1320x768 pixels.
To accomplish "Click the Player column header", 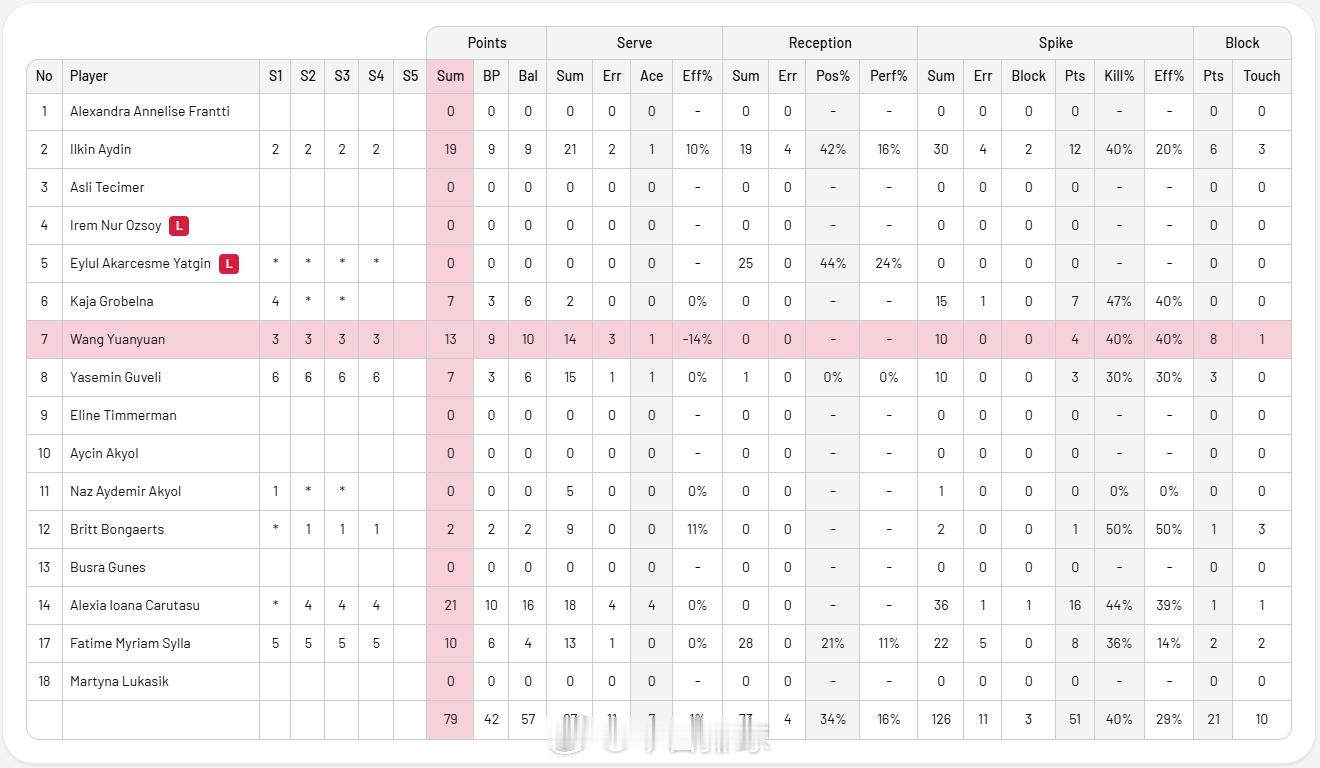I will click(x=89, y=76).
